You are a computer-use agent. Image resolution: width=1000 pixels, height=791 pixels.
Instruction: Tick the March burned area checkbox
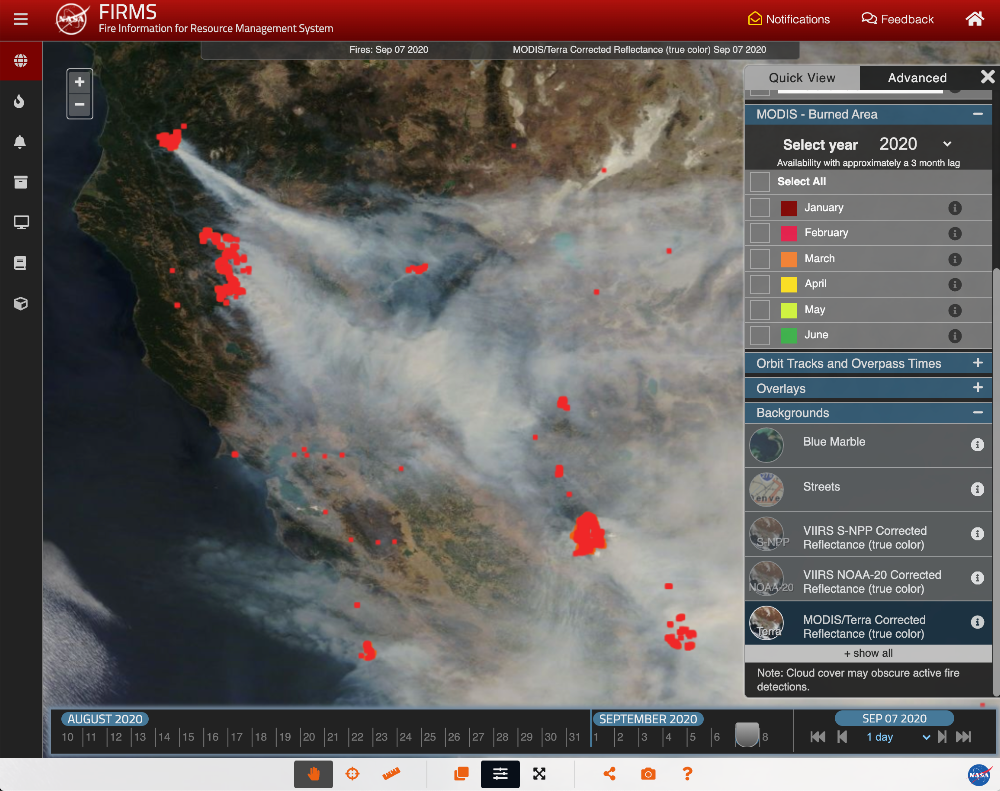pos(760,259)
